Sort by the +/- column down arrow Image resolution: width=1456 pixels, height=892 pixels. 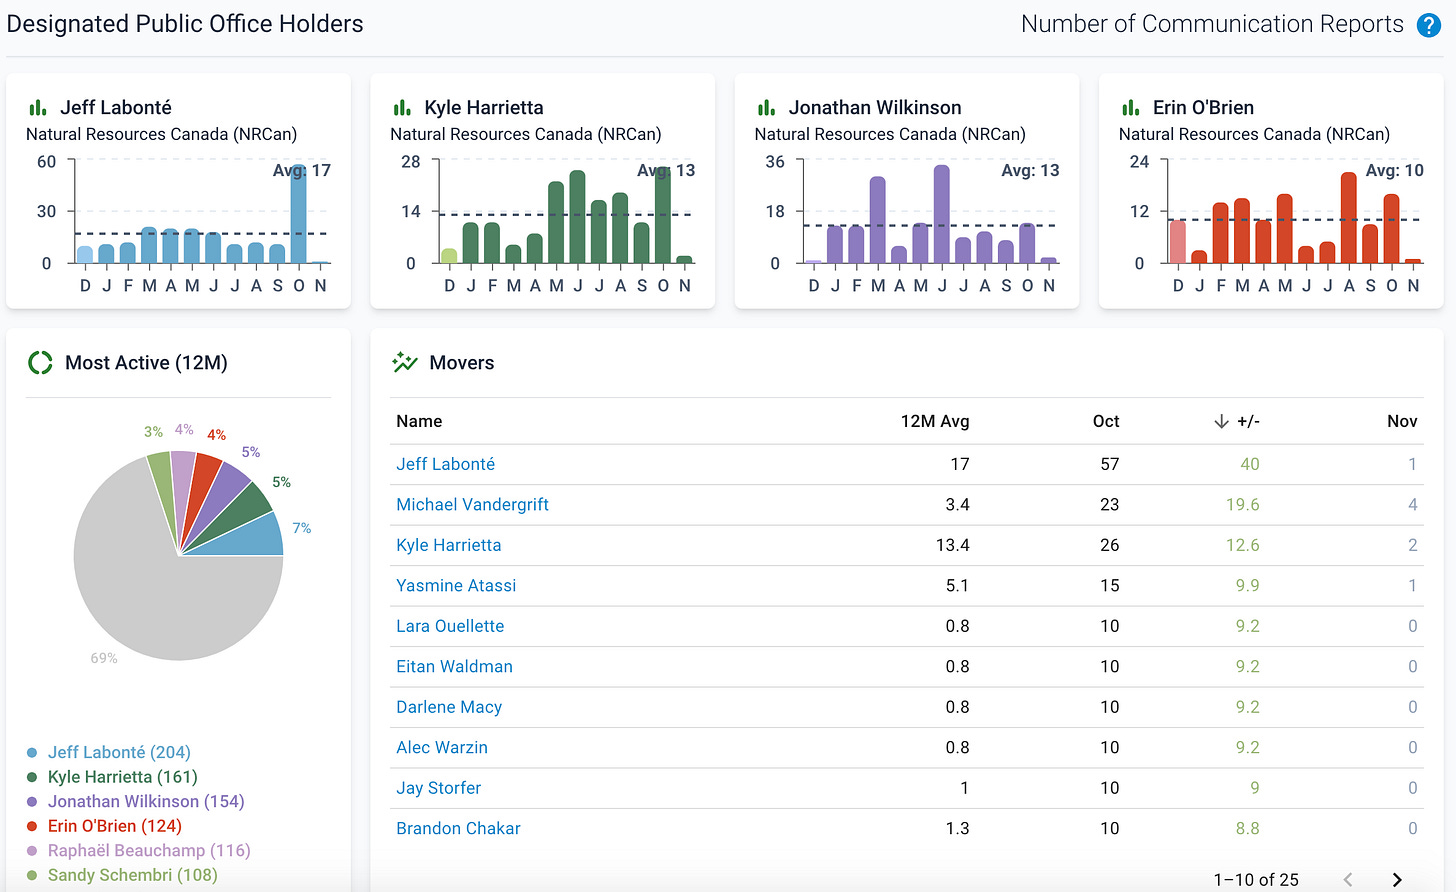pyautogui.click(x=1221, y=421)
